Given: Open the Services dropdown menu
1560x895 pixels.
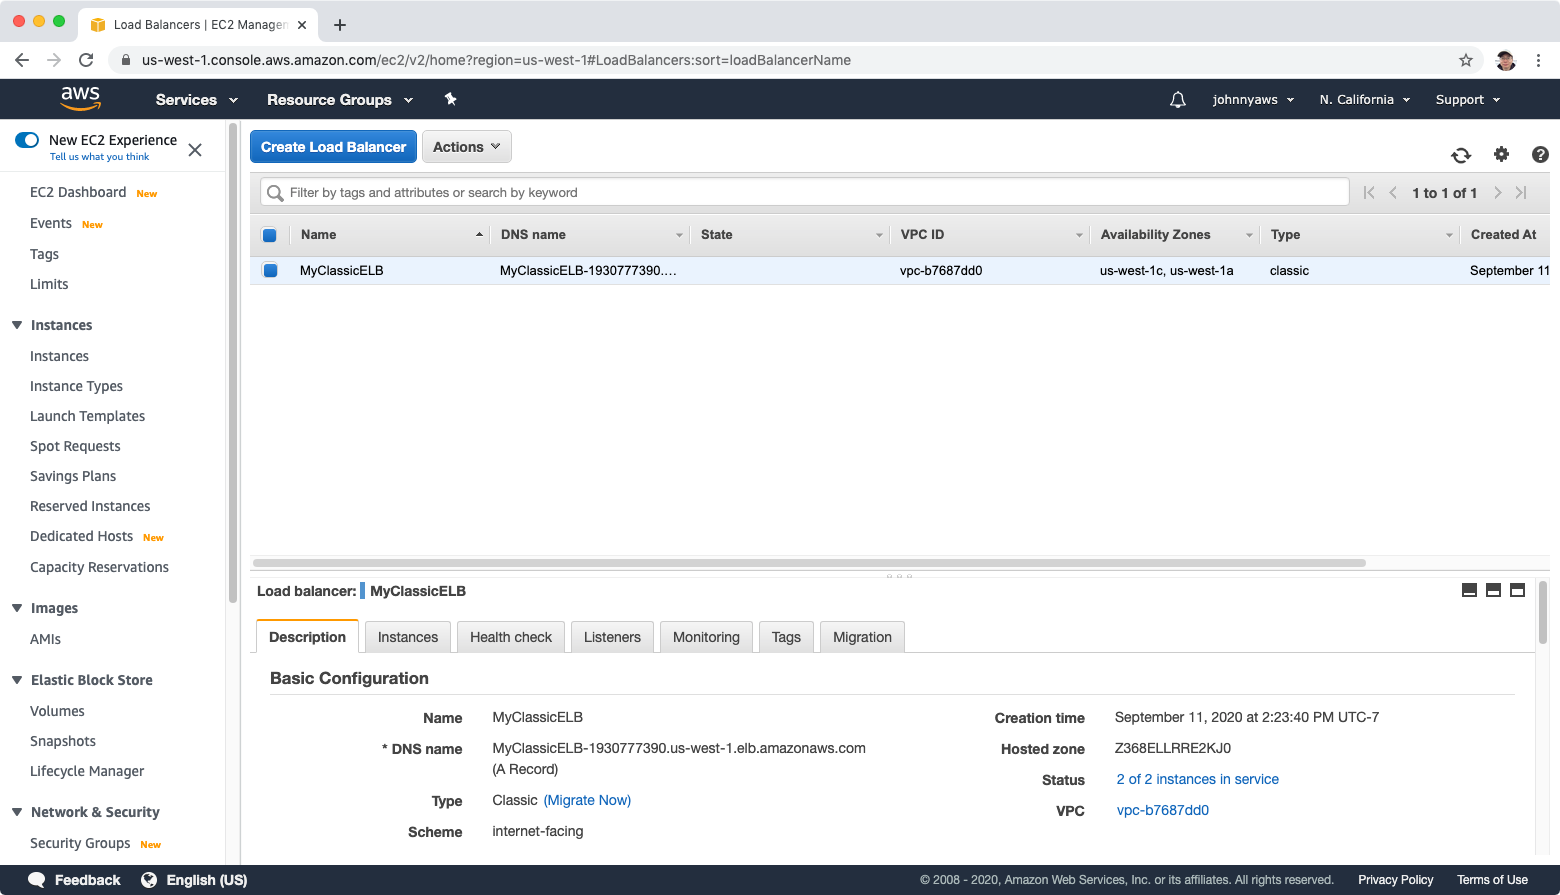Looking at the screenshot, I should pos(197,100).
